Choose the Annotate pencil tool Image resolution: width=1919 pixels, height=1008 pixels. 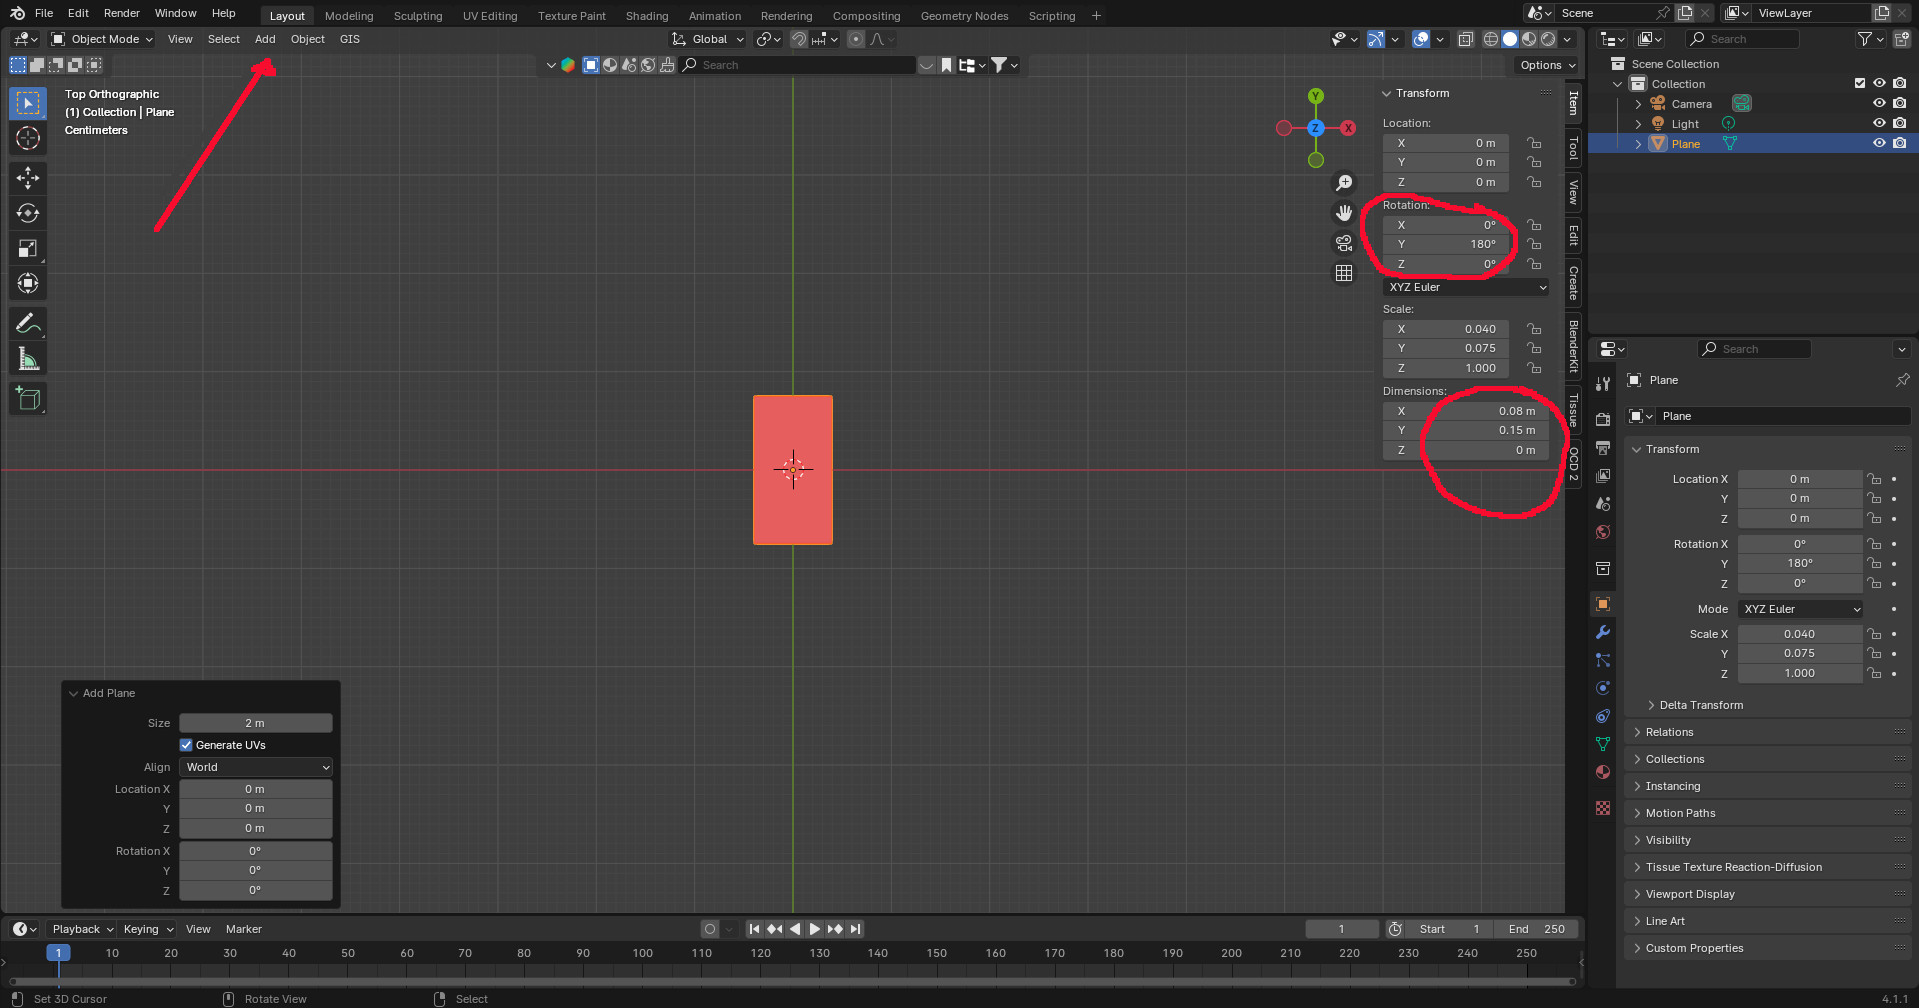(28, 323)
